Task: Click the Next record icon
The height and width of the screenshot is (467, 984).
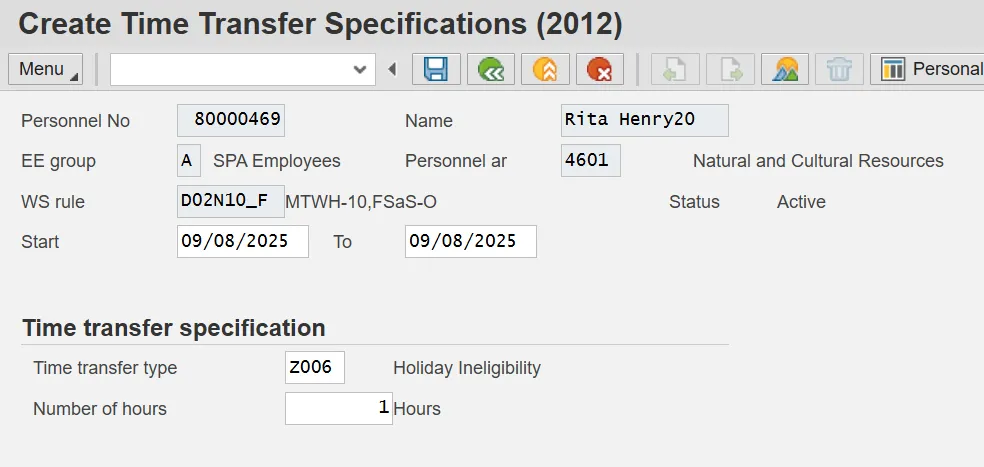Action: coord(730,69)
